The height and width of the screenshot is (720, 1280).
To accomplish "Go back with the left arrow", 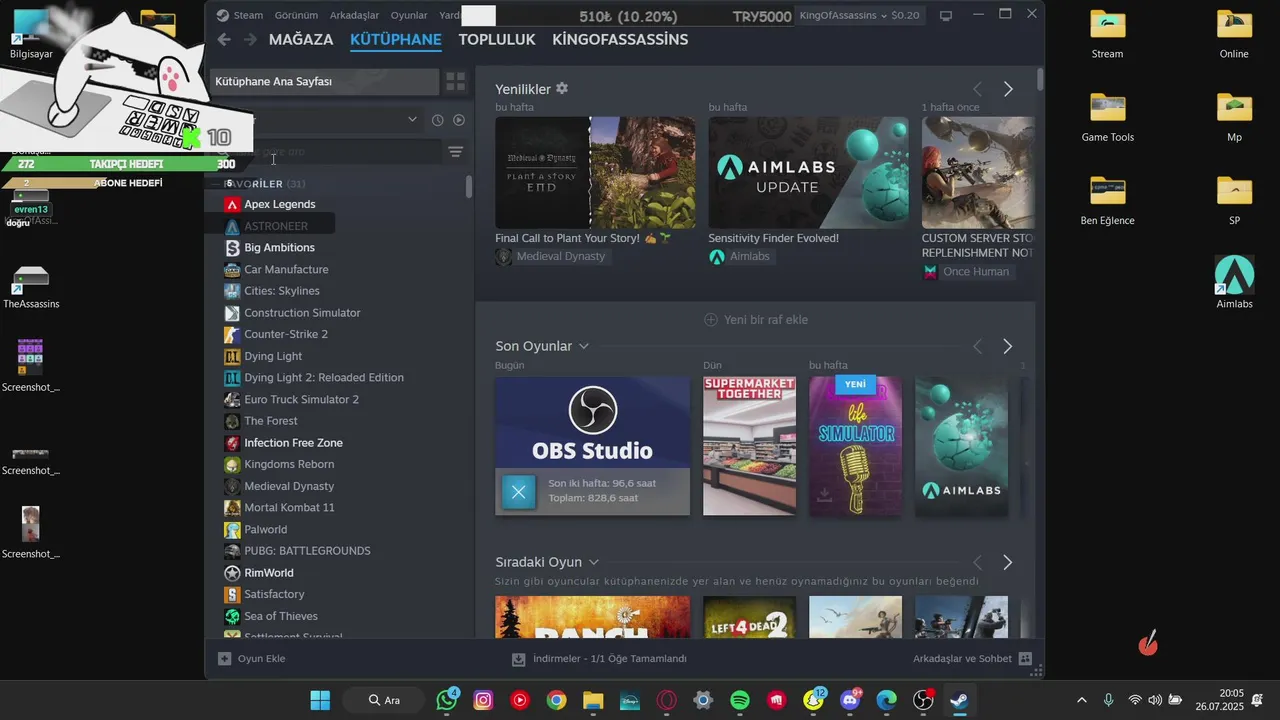I will point(224,39).
